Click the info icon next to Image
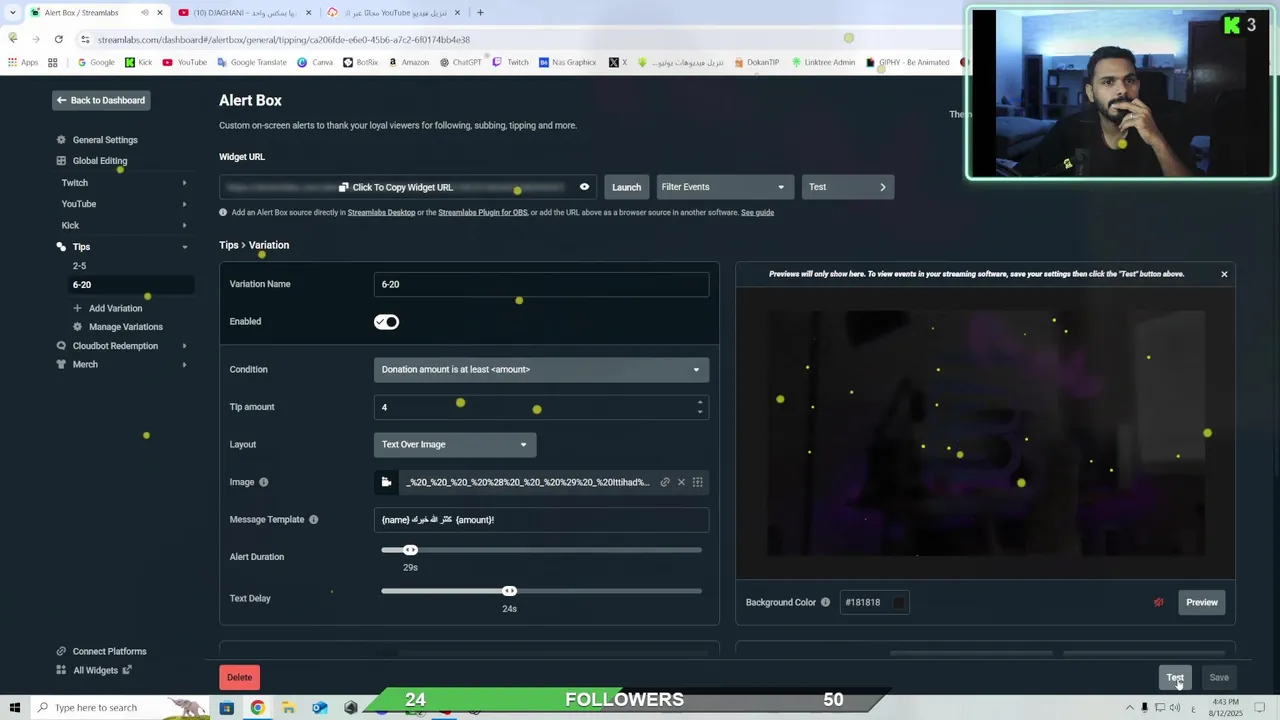 point(264,482)
